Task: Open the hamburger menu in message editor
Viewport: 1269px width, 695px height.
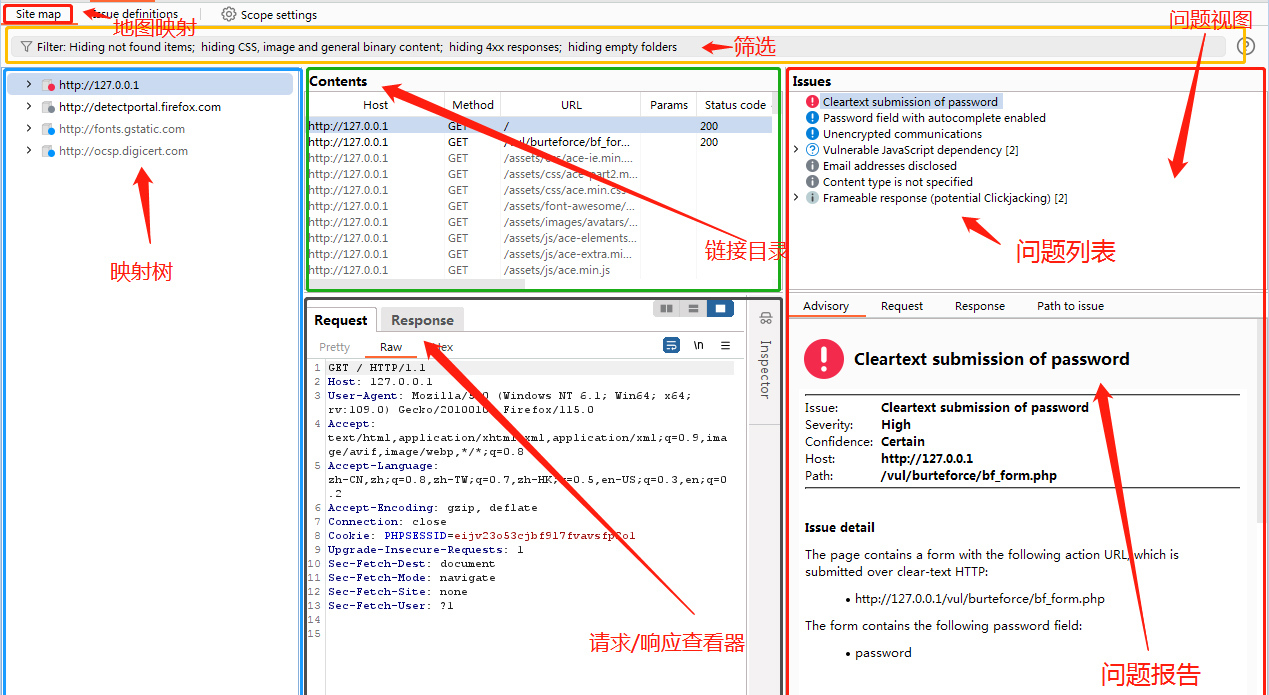Action: click(x=726, y=346)
